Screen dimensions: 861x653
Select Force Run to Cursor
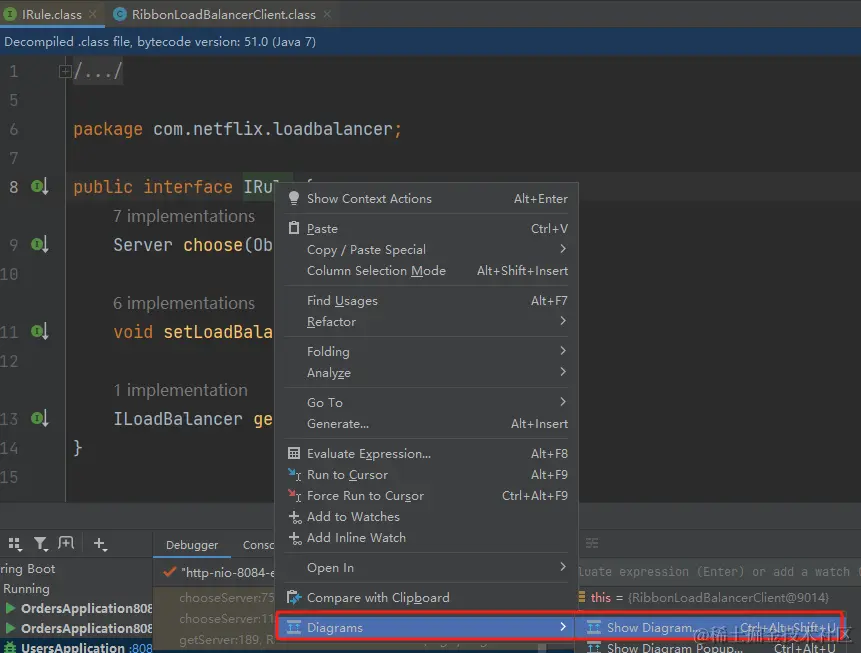(x=426, y=496)
